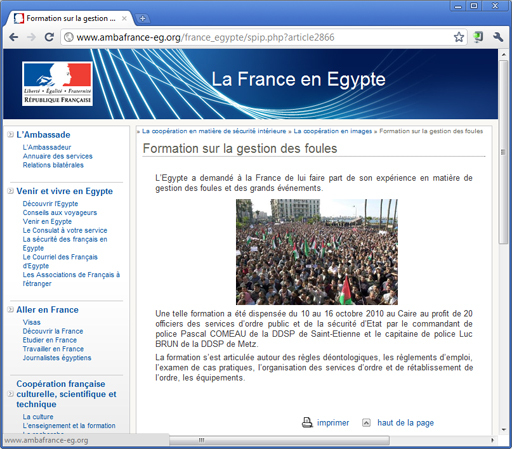Screen dimensions: 512x449
Task: Open La sécurité des français en Egypte link
Action: [65, 244]
